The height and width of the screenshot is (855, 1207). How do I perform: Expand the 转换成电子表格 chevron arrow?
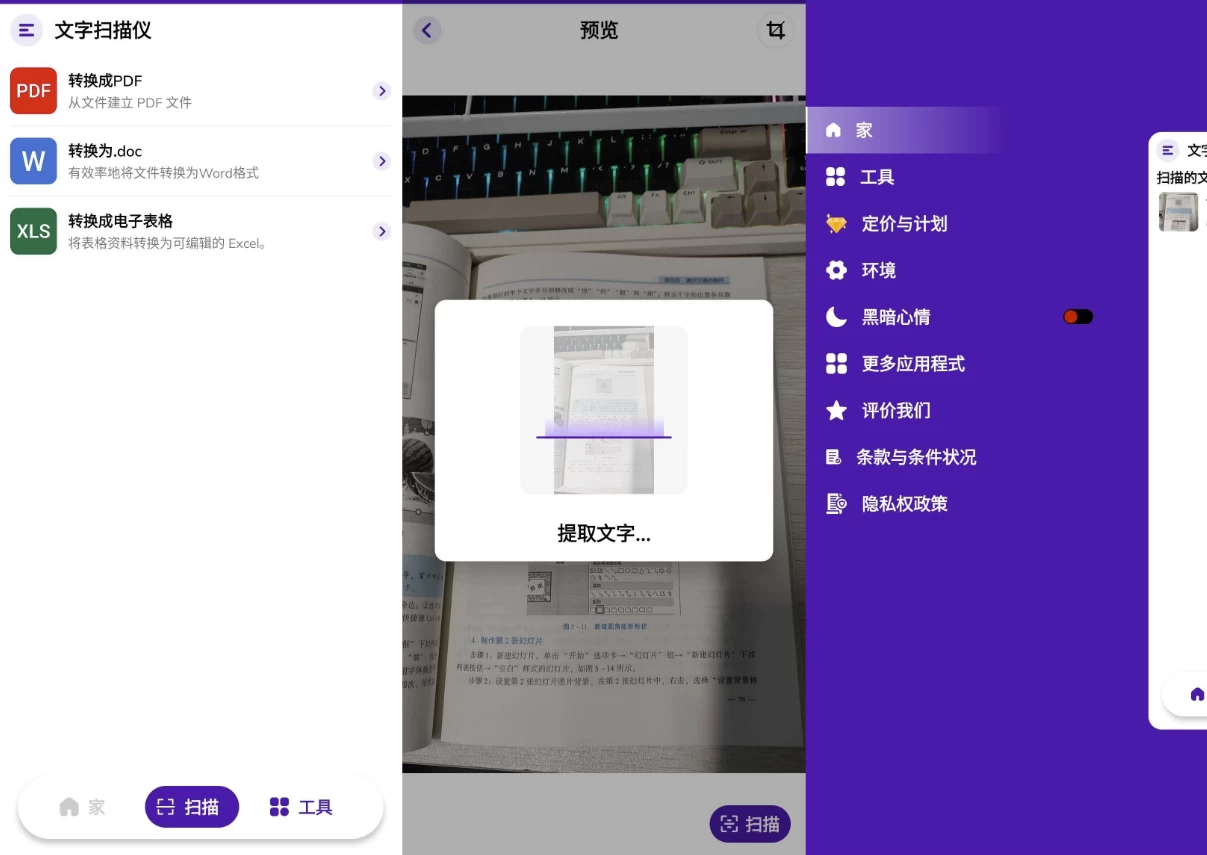click(381, 231)
